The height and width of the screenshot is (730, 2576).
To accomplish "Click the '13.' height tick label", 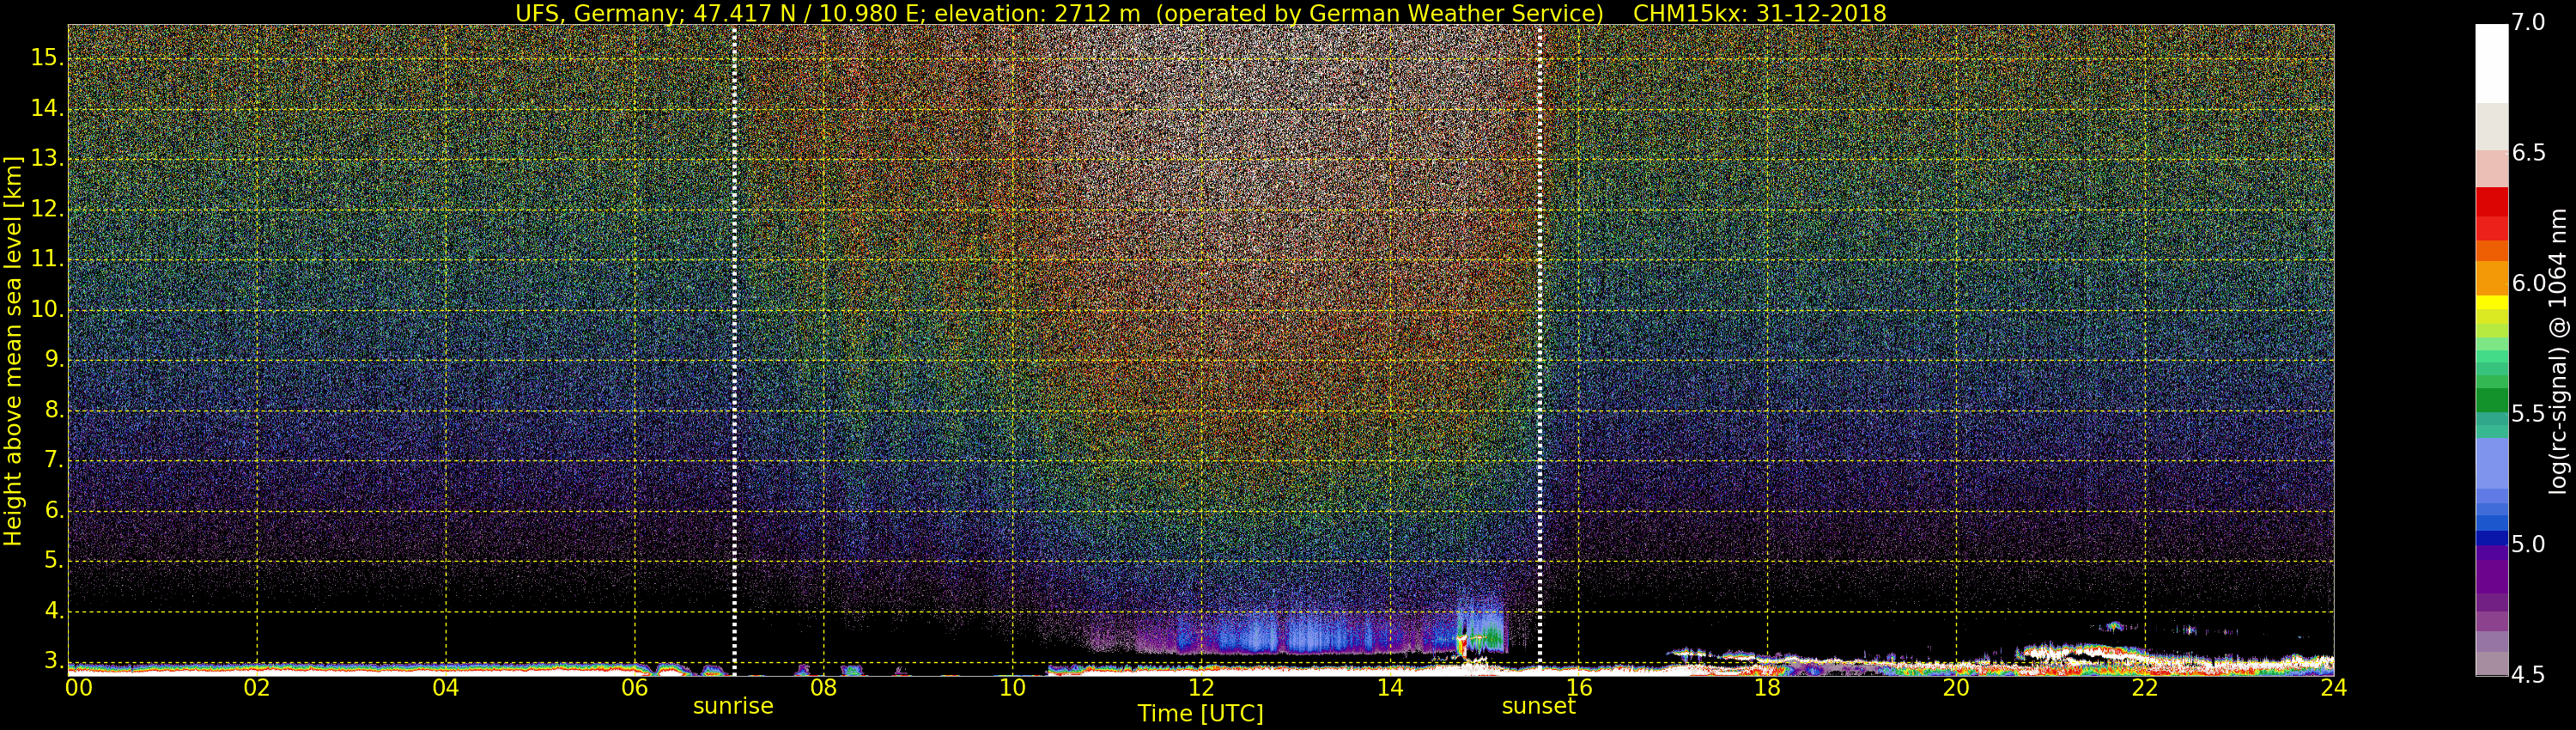I will click(47, 159).
